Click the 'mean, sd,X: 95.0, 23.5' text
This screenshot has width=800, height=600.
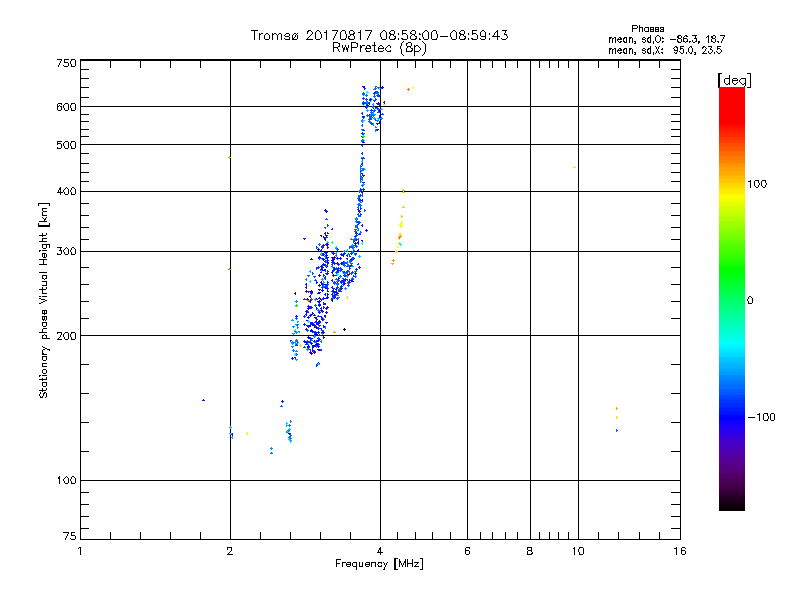pyautogui.click(x=665, y=50)
